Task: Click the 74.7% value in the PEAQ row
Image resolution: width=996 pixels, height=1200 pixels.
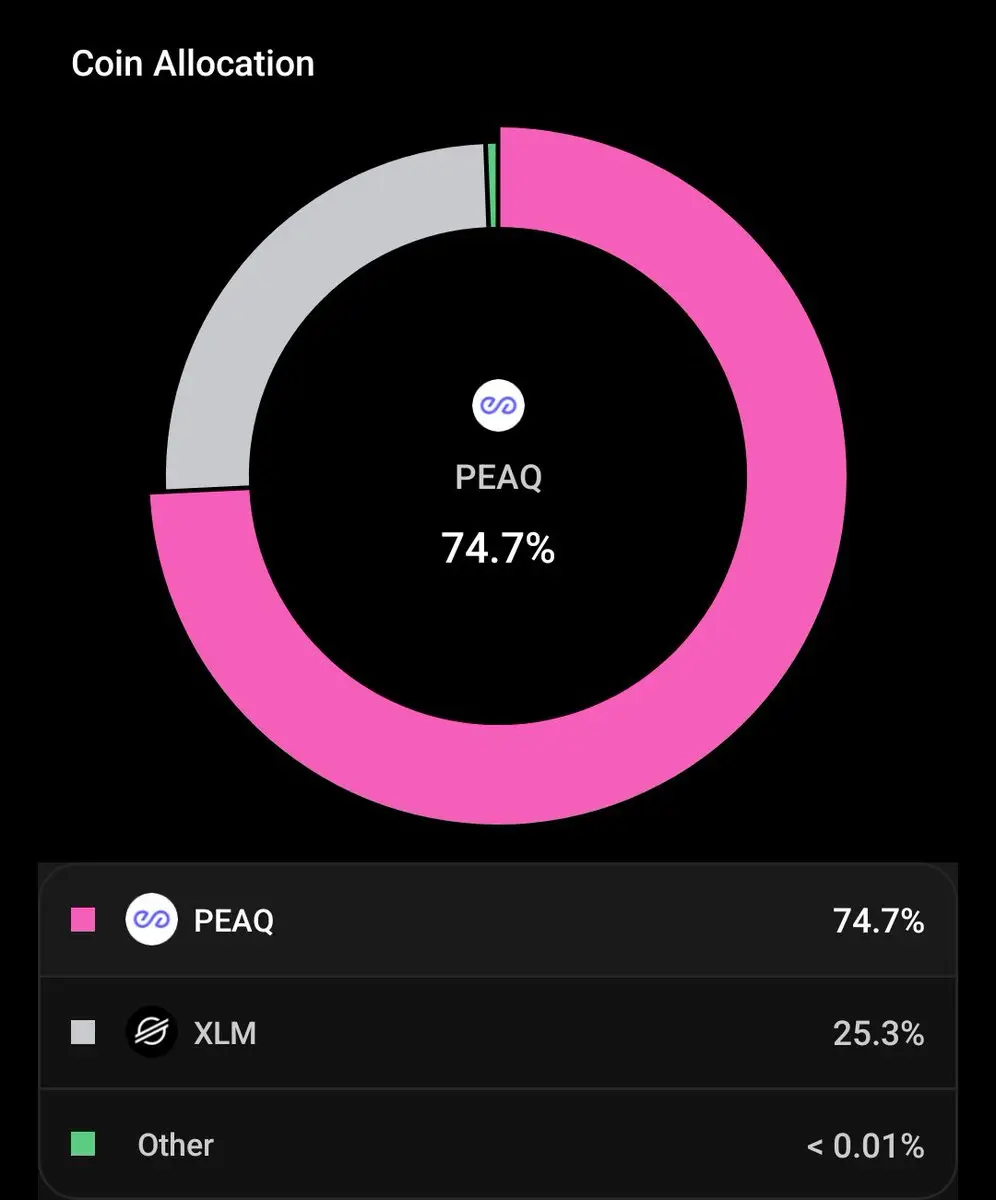Action: (x=878, y=921)
